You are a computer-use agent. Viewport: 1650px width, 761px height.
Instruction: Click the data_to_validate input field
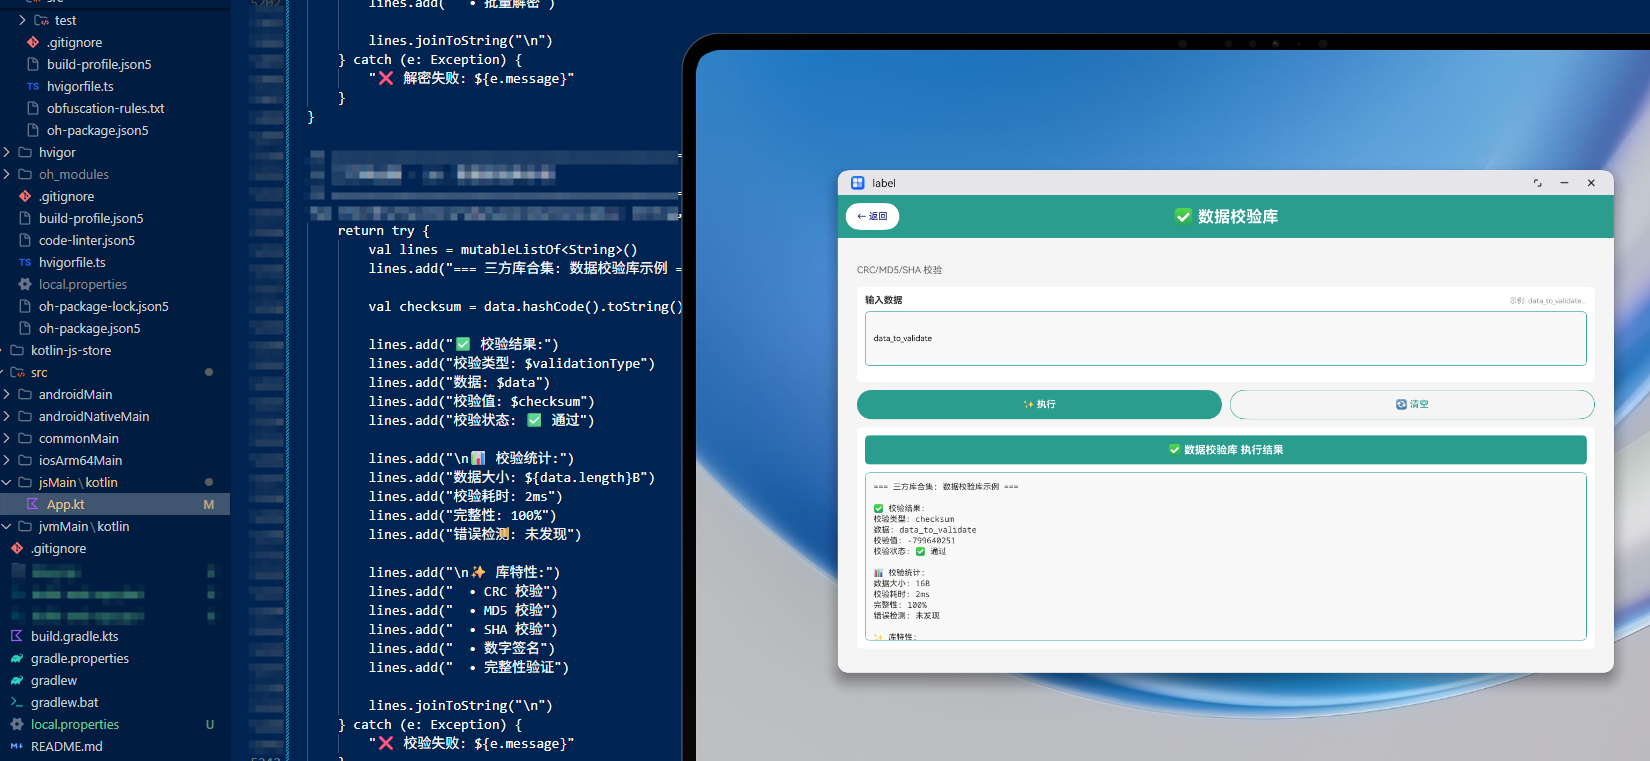point(1225,338)
